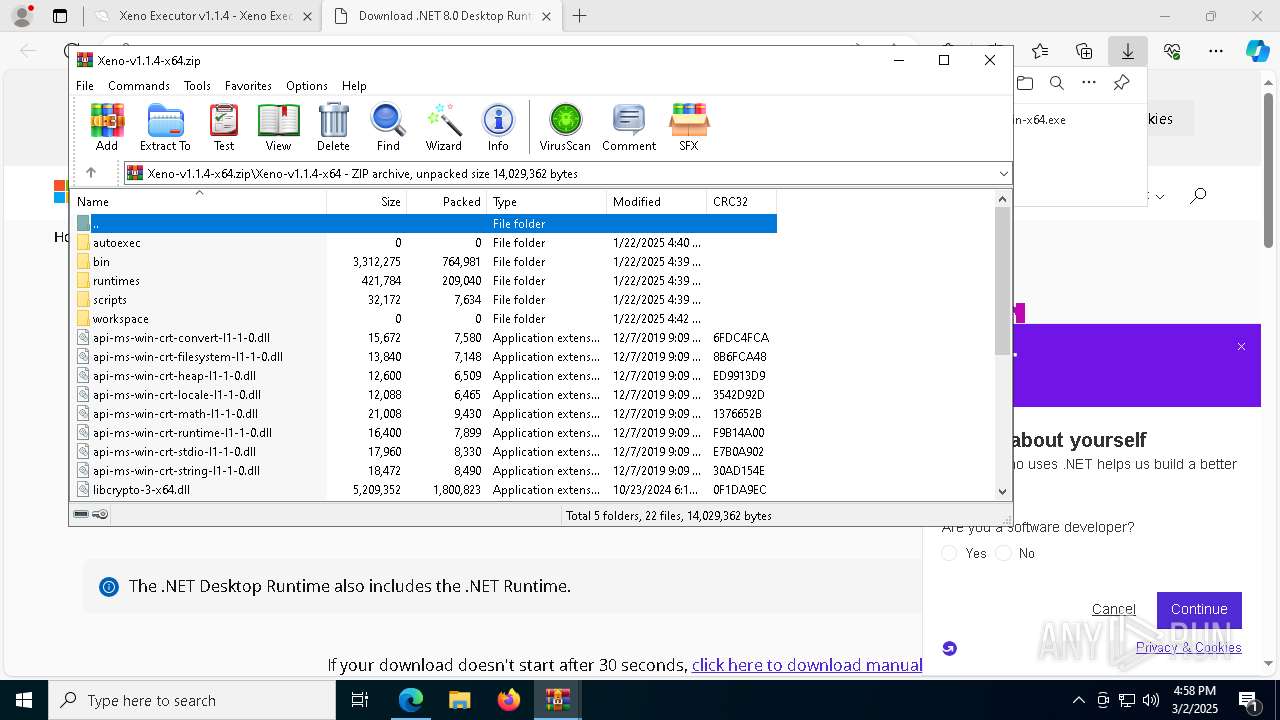The width and height of the screenshot is (1280, 720).
Task: Click the Cancel link in survey
Action: [x=1114, y=609]
